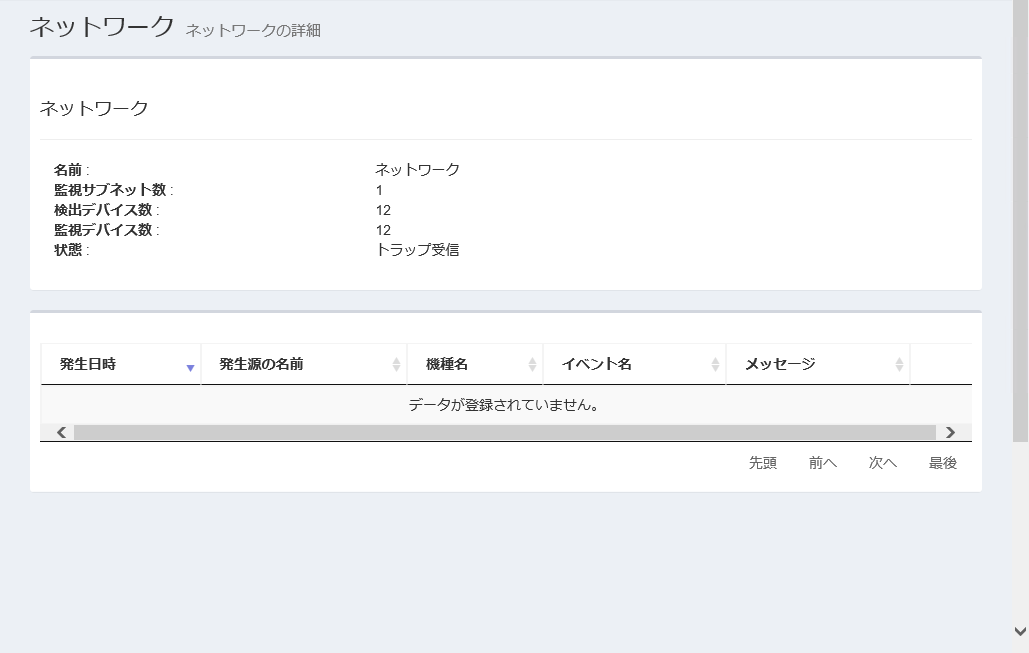Click the sort arrows icon beside 機種名
Screen dimensions: 1029x653
(x=532, y=365)
